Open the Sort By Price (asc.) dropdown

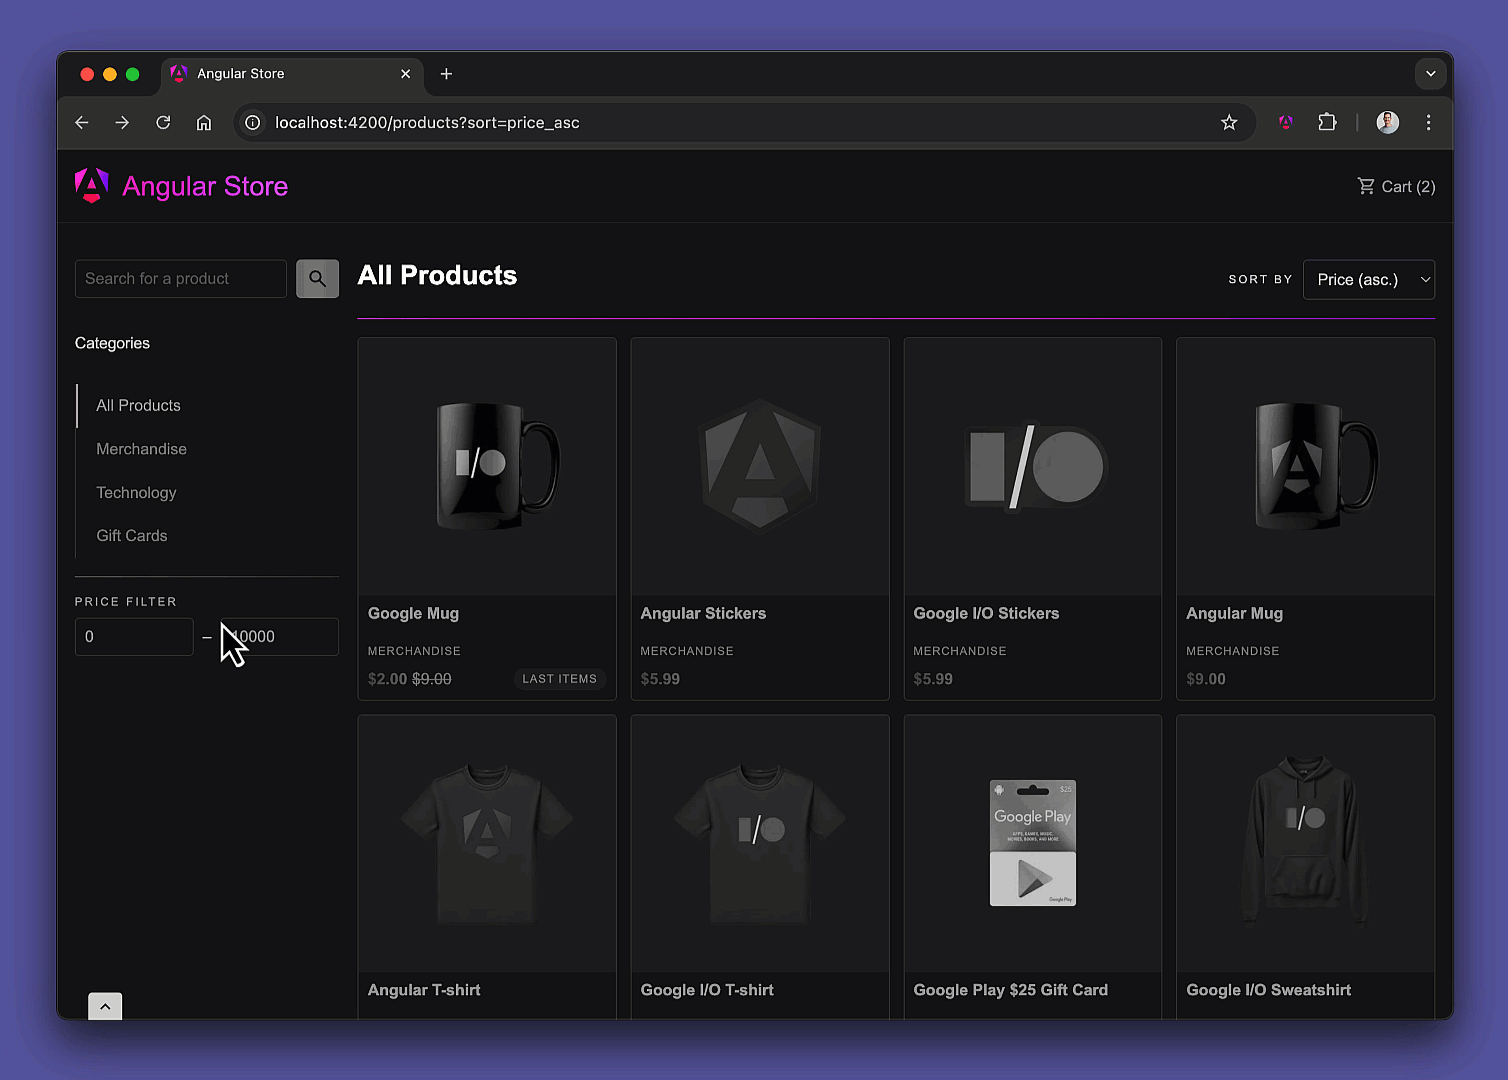click(1369, 280)
